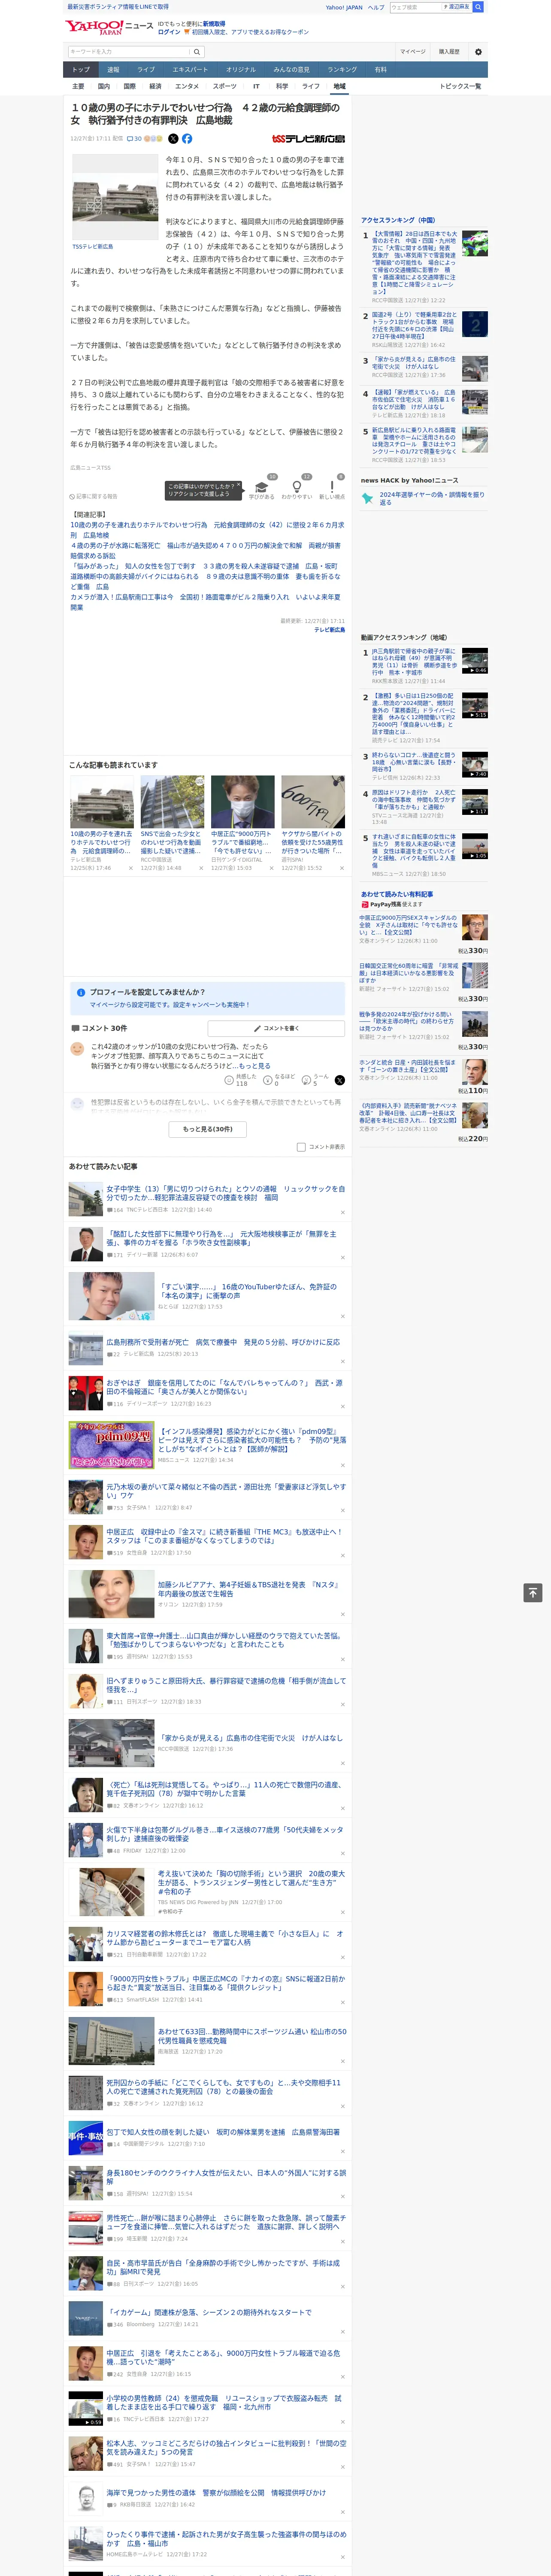
Task: Click the blue web search magnifier button
Action: point(478,7)
